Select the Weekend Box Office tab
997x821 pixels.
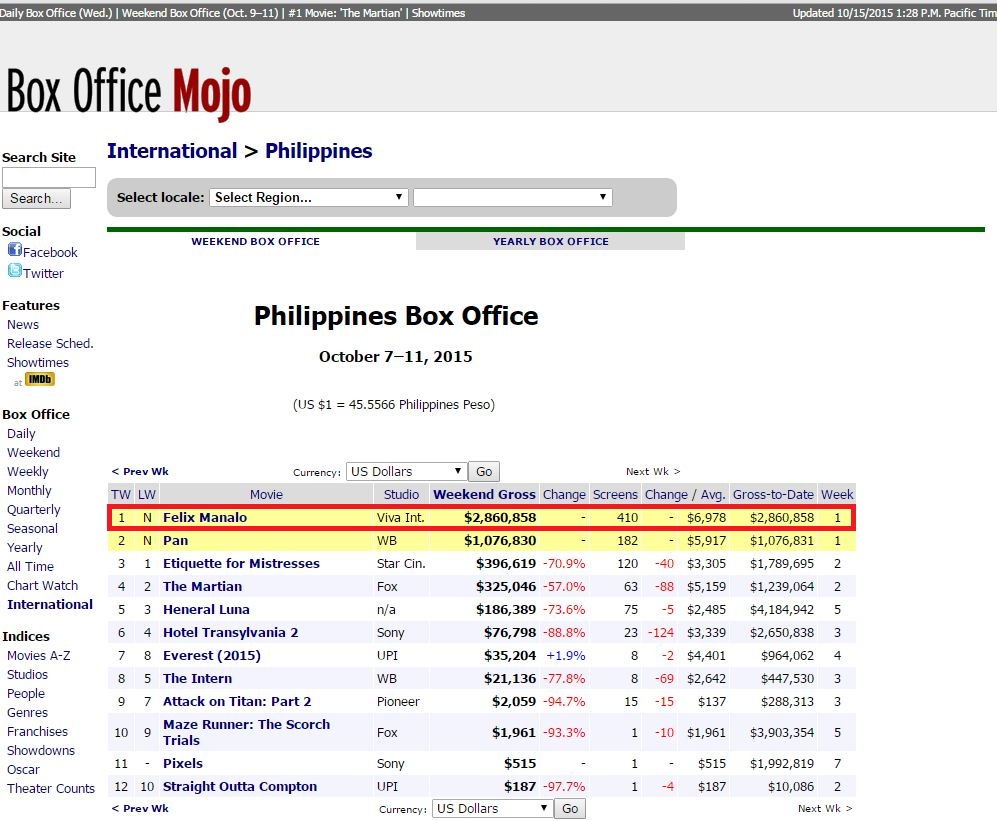[255, 241]
